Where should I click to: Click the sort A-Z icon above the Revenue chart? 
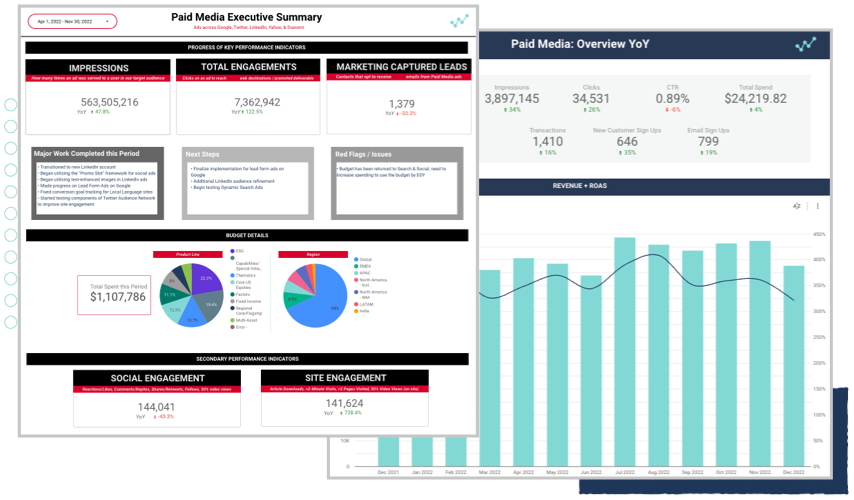796,206
